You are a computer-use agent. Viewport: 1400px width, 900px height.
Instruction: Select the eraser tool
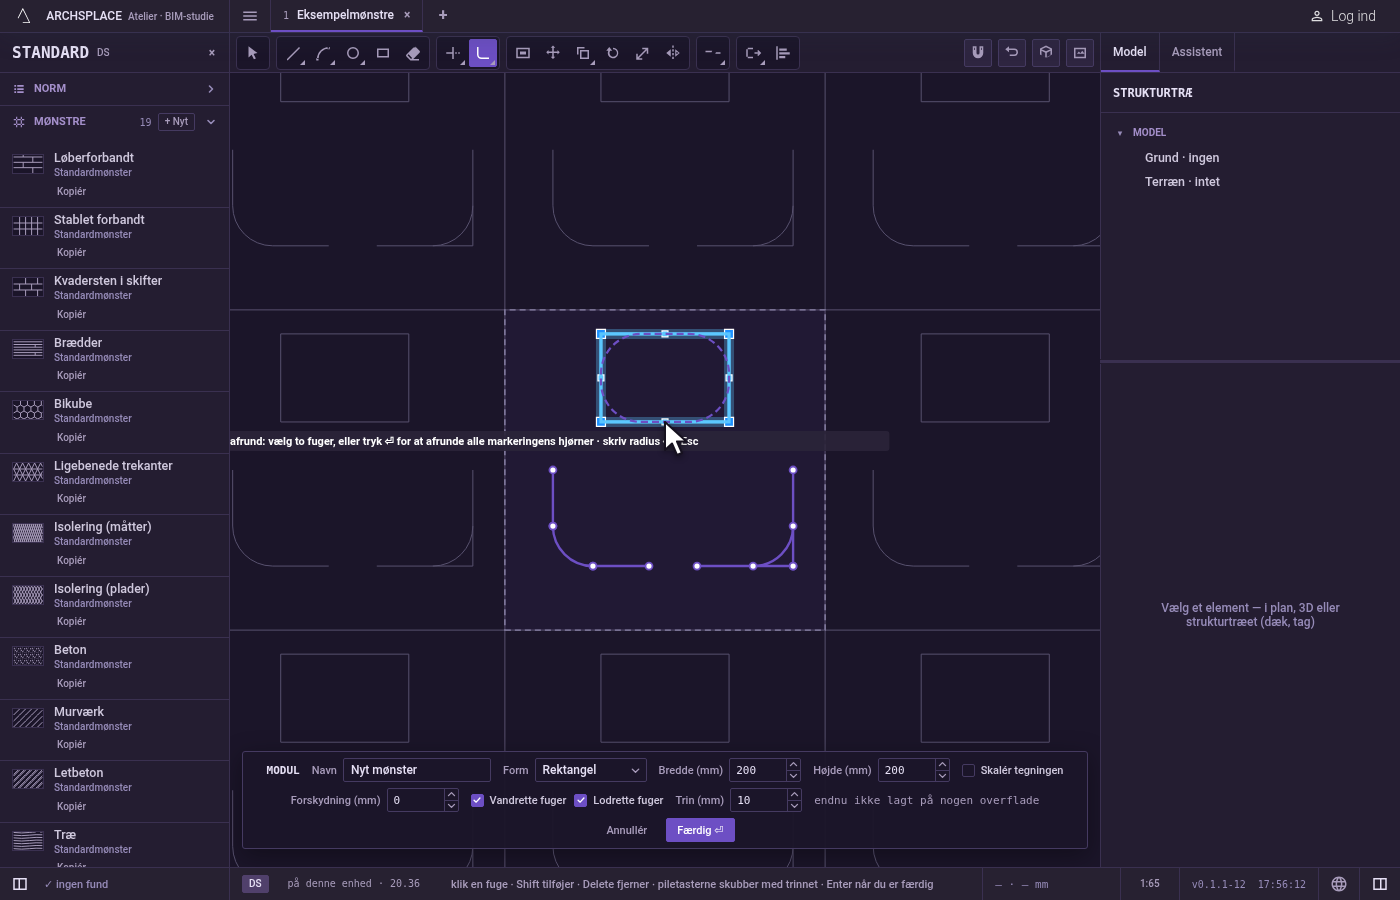[413, 53]
